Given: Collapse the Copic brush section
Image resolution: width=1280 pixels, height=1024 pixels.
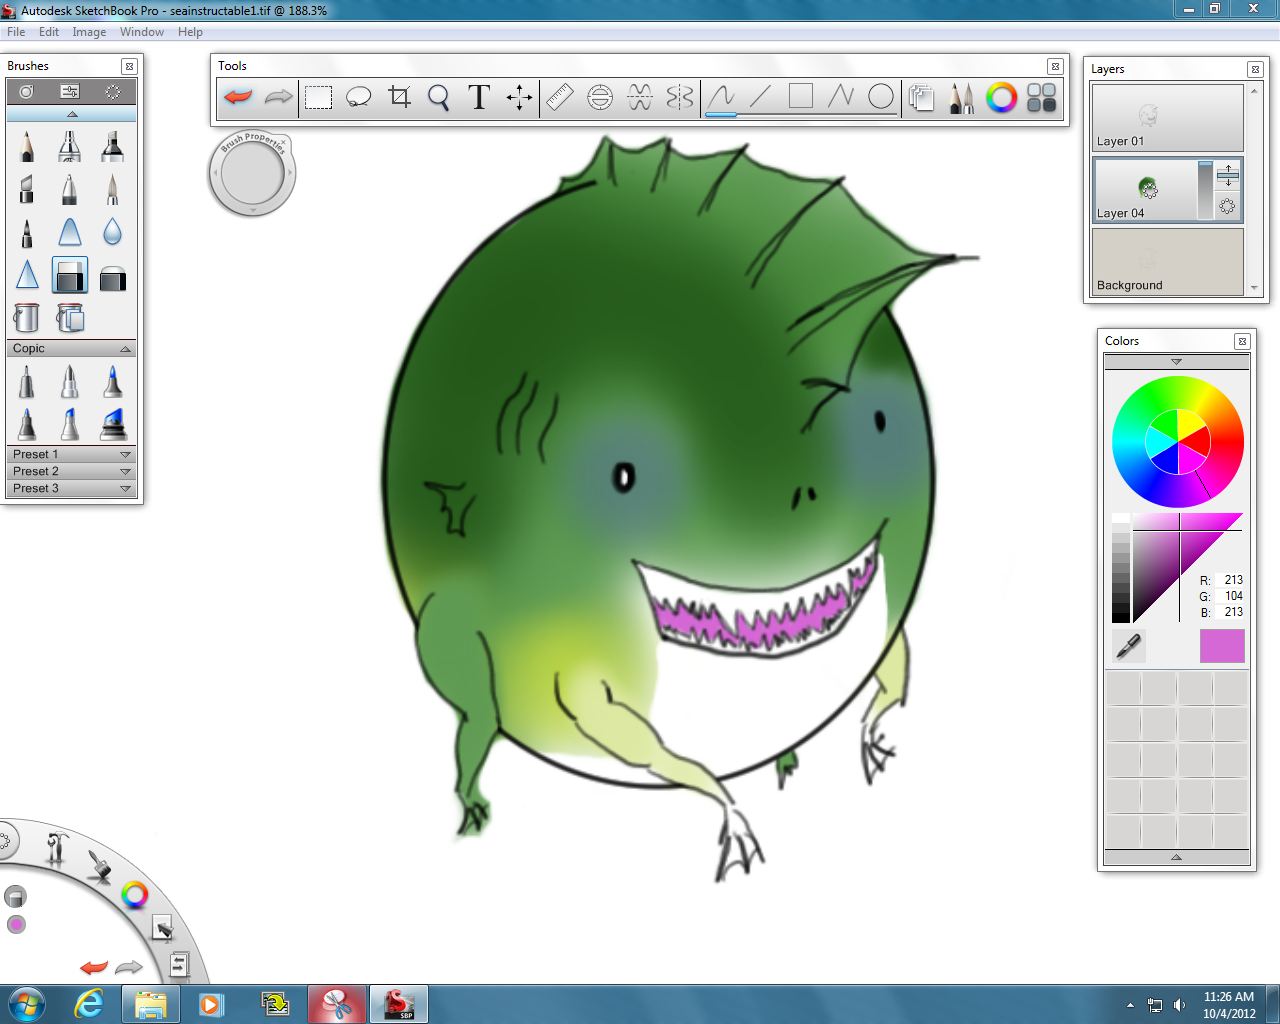Looking at the screenshot, I should point(125,349).
